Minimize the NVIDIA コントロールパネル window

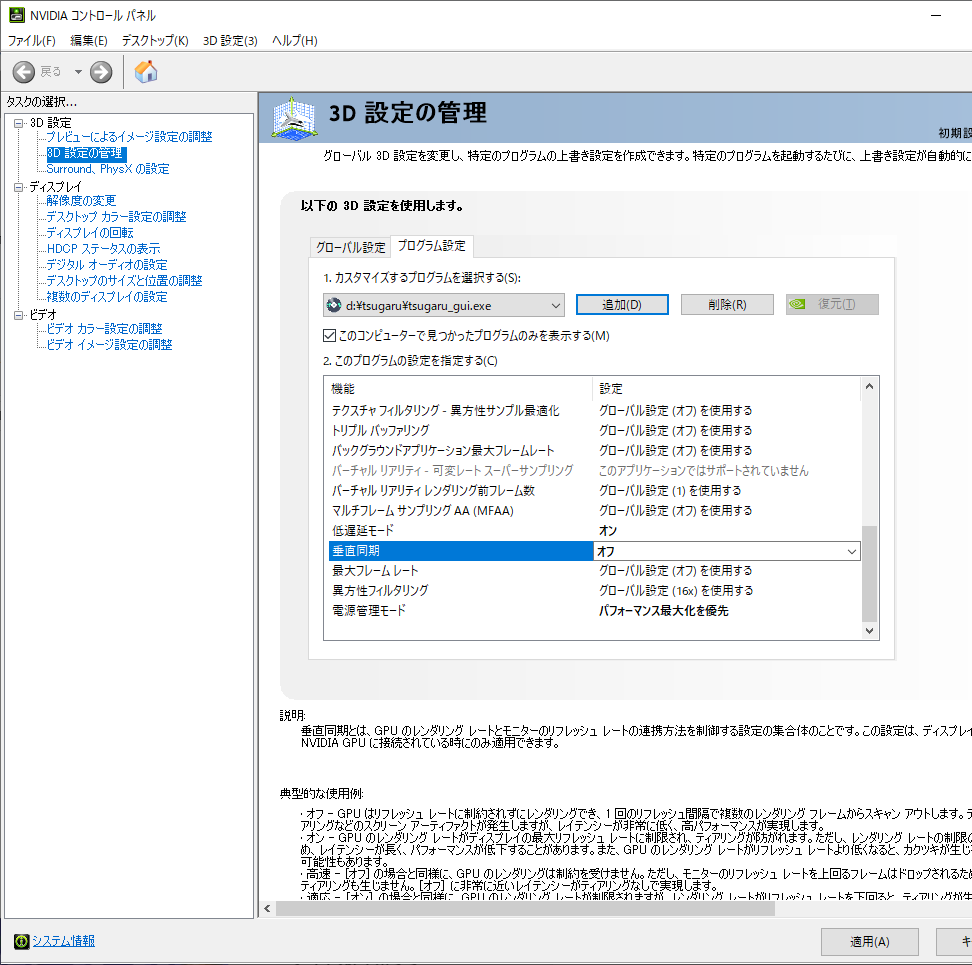click(936, 15)
